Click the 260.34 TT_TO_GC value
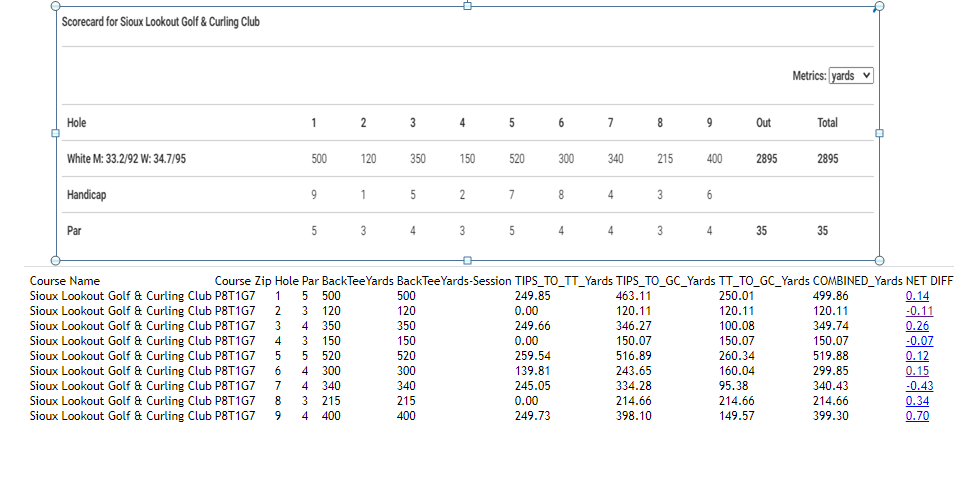 pos(737,356)
